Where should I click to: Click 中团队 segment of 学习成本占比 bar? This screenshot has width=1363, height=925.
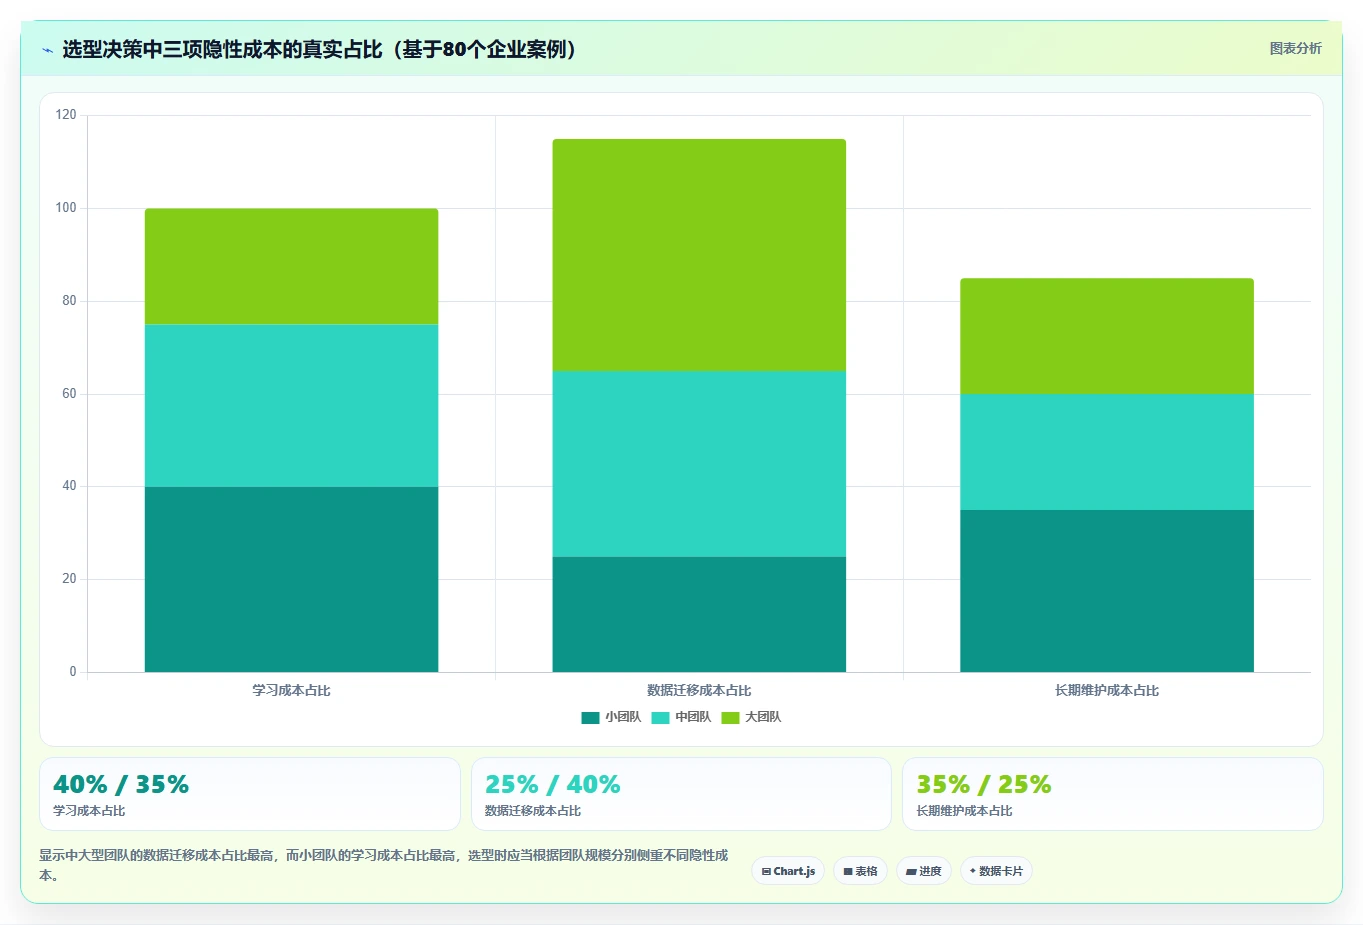[x=291, y=405]
